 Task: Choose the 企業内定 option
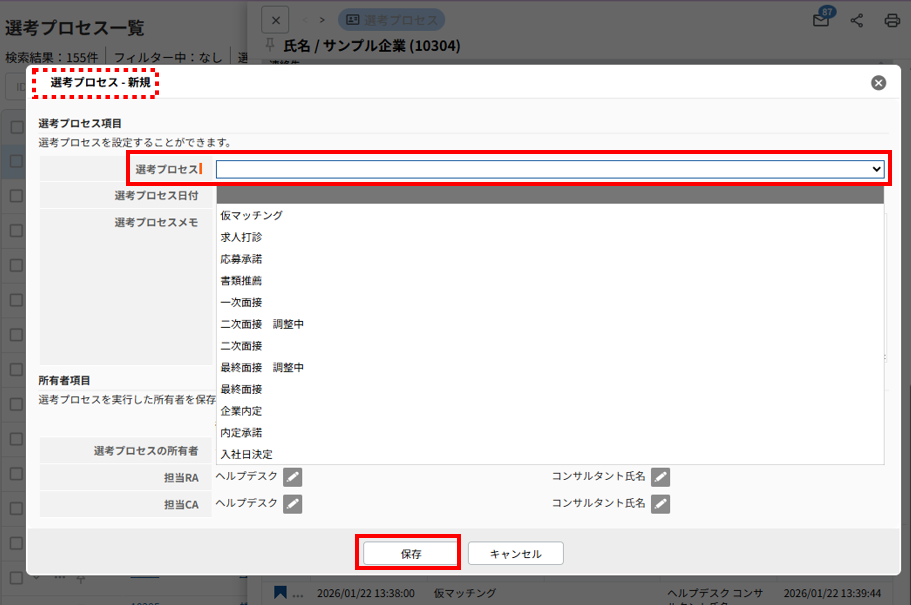(x=241, y=411)
